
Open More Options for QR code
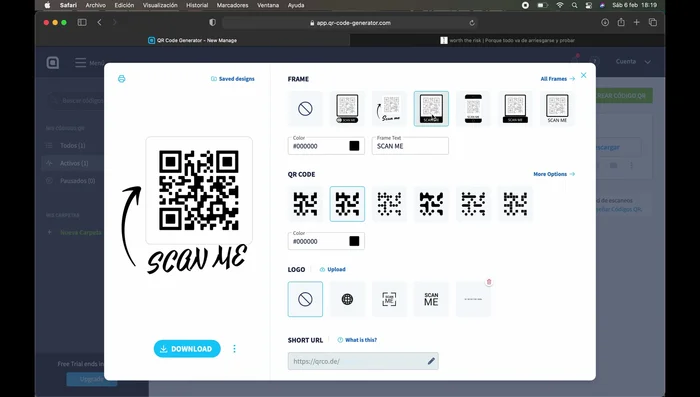(x=554, y=174)
